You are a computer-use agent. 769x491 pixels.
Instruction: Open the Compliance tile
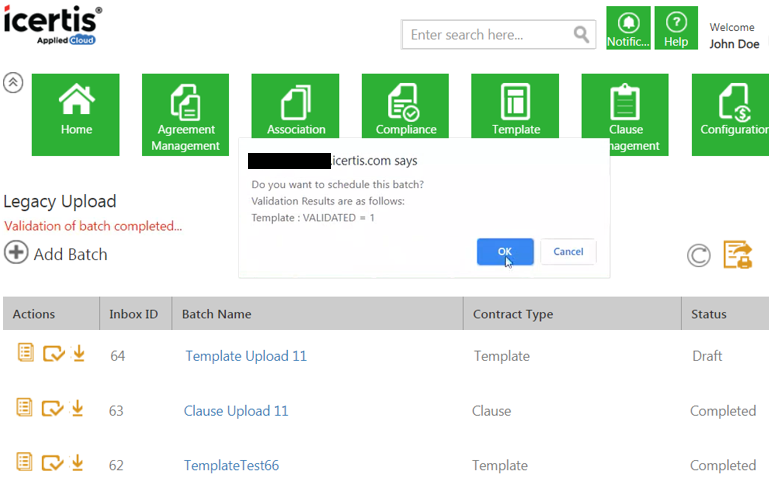click(405, 106)
